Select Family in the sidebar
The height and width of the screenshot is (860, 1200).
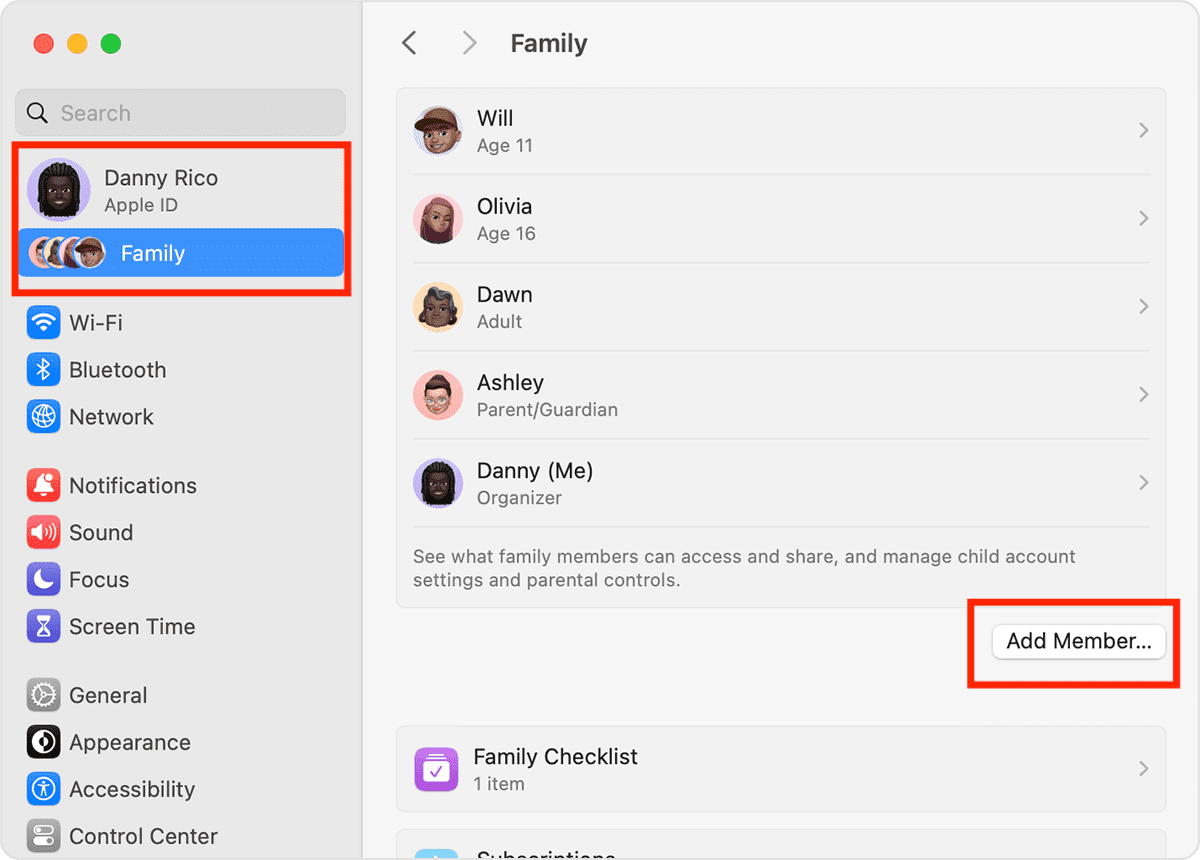point(181,253)
